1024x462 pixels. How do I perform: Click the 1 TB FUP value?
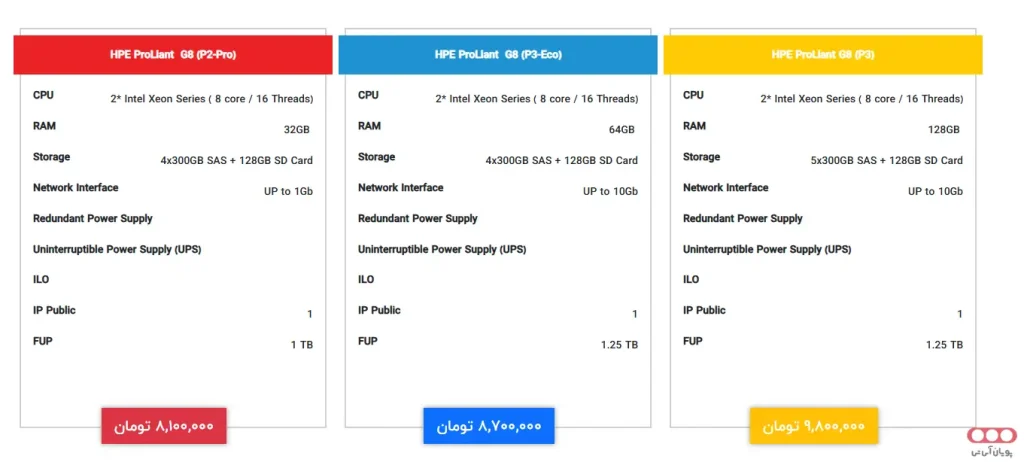(302, 345)
